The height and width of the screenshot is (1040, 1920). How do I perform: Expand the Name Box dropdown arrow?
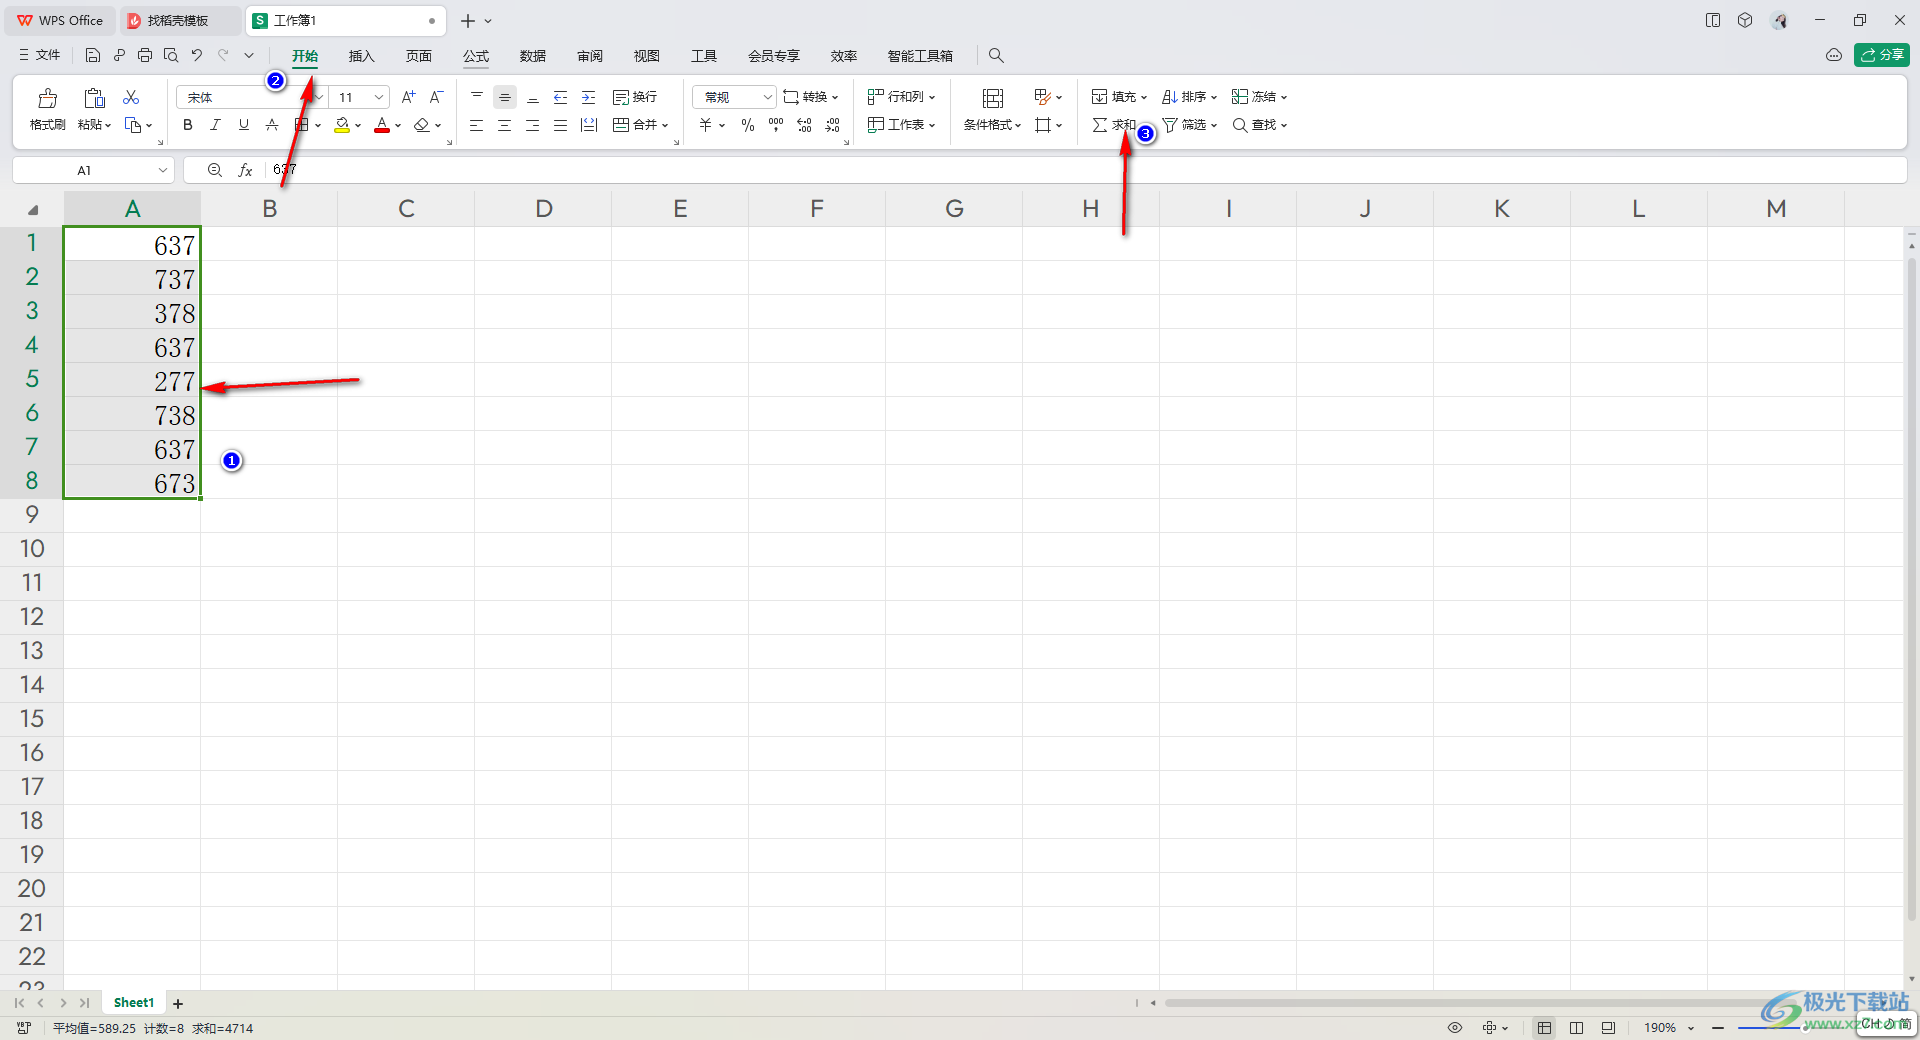[x=162, y=170]
